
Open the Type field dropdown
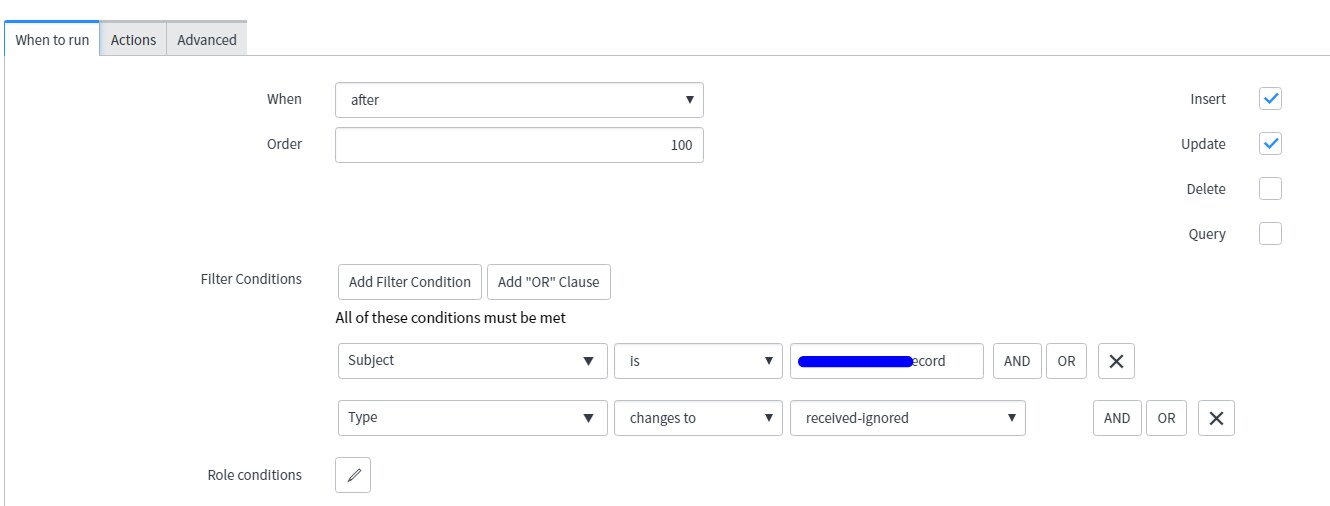(473, 418)
